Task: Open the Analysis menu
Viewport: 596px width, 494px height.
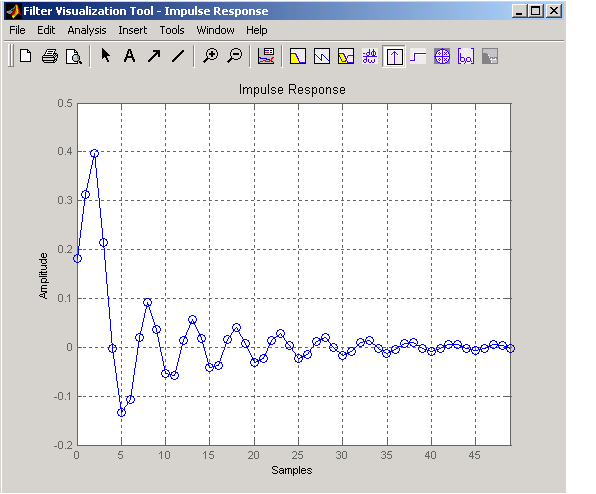Action: [87, 30]
